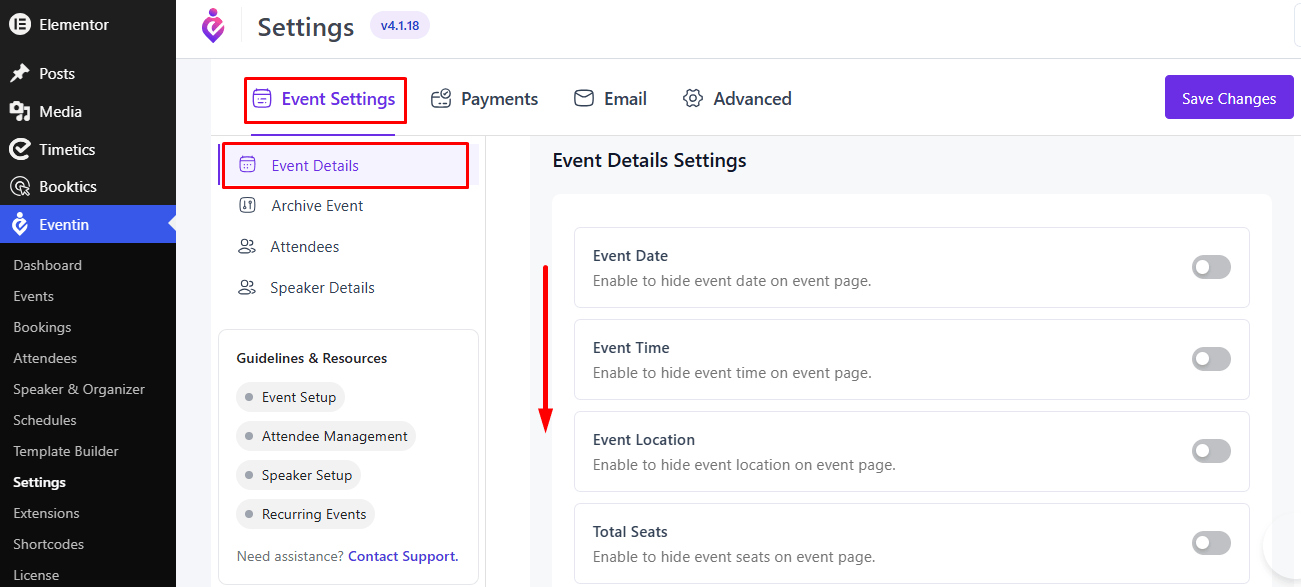Switch to the Payments tab

[x=484, y=99]
